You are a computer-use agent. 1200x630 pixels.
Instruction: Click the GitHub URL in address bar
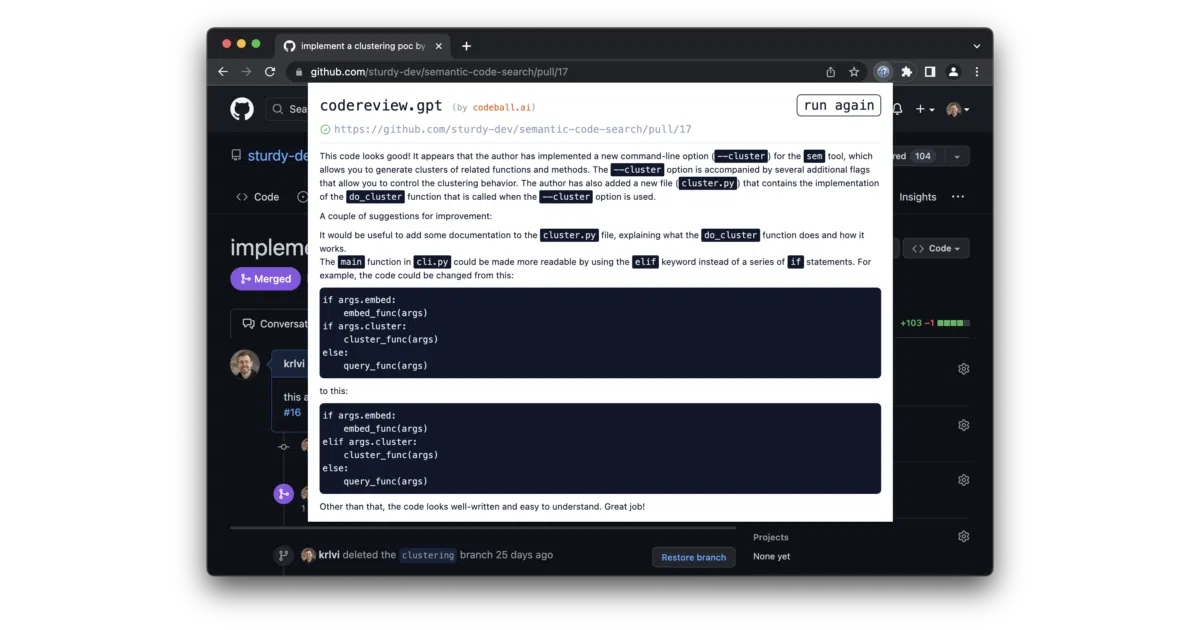point(439,72)
